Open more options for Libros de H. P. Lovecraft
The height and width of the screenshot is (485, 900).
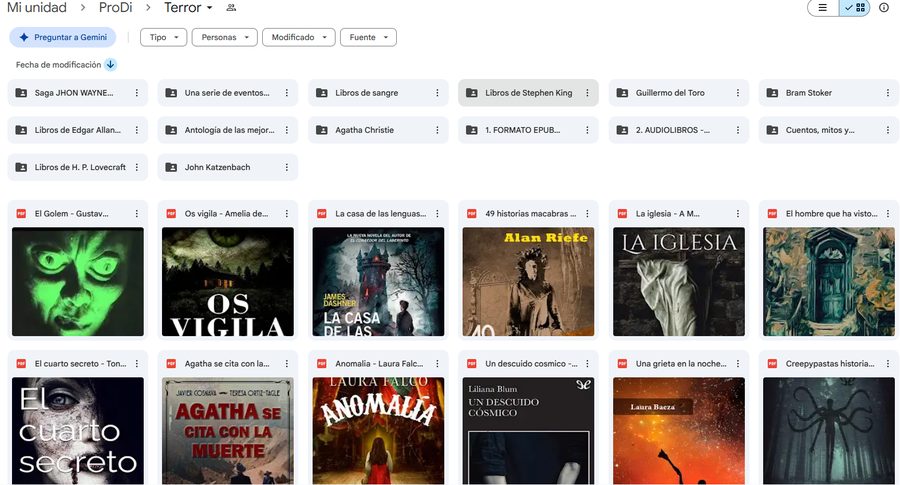137,168
